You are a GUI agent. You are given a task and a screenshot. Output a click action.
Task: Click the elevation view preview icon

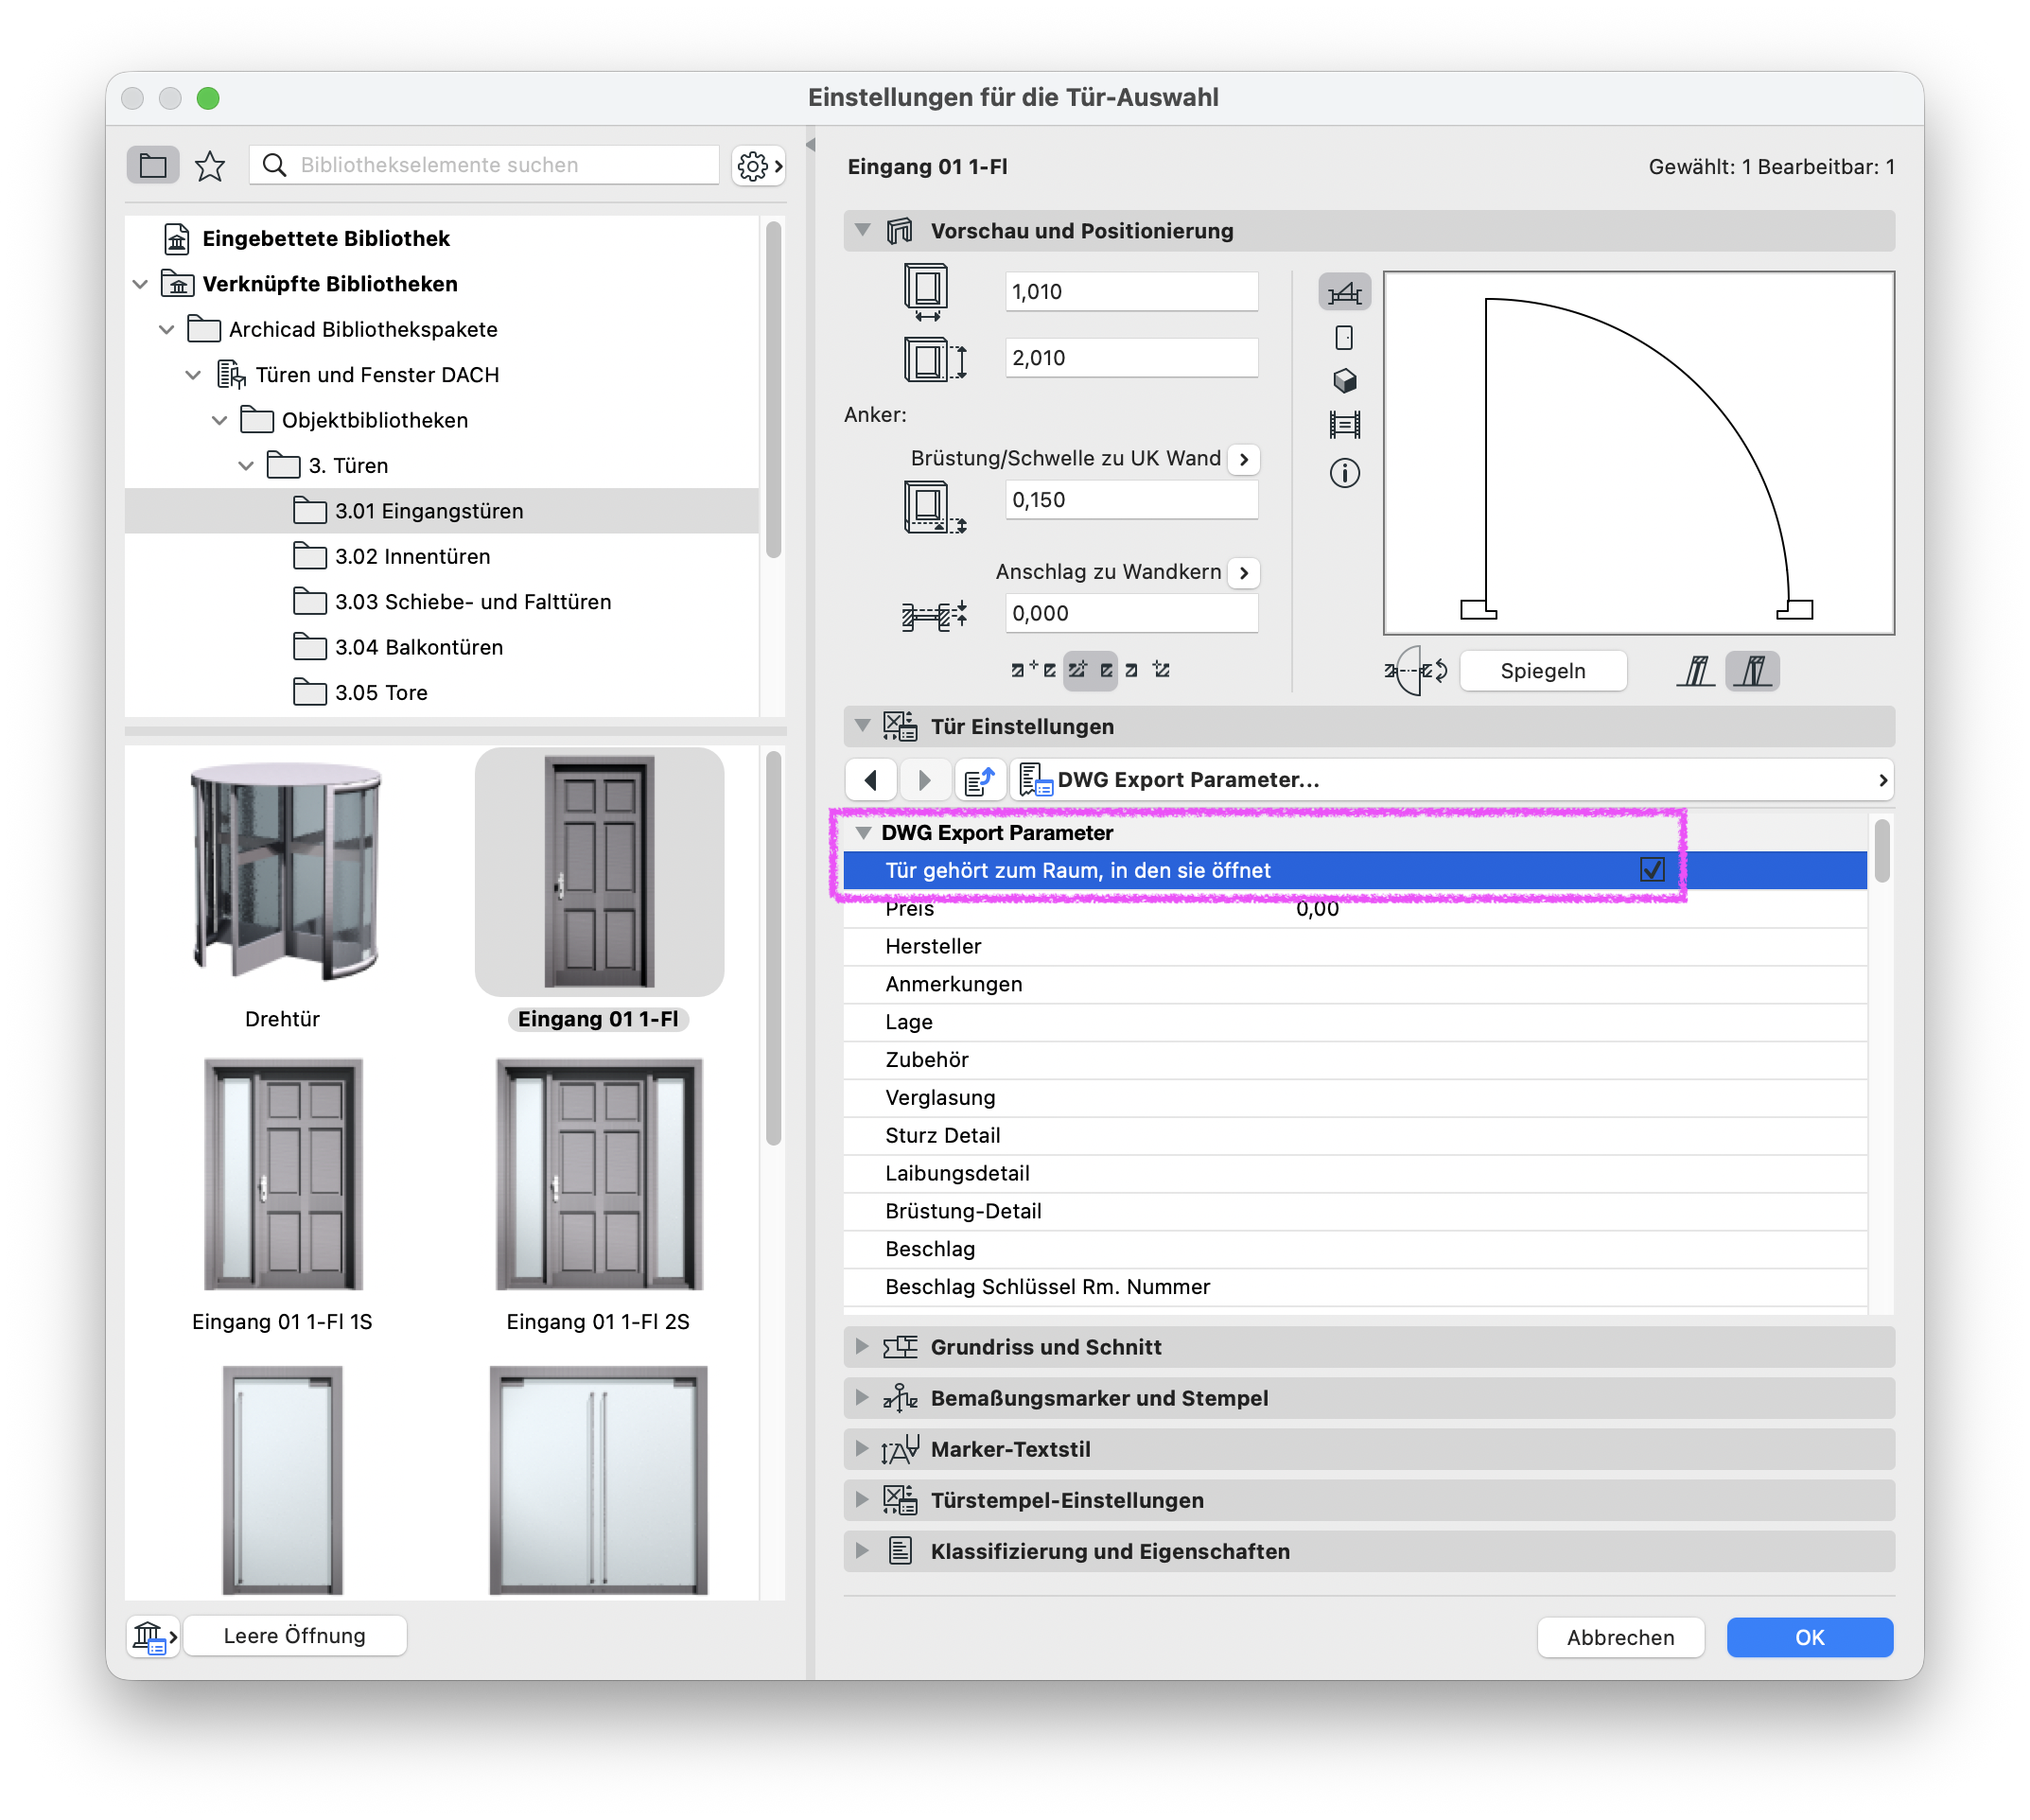coord(1344,338)
